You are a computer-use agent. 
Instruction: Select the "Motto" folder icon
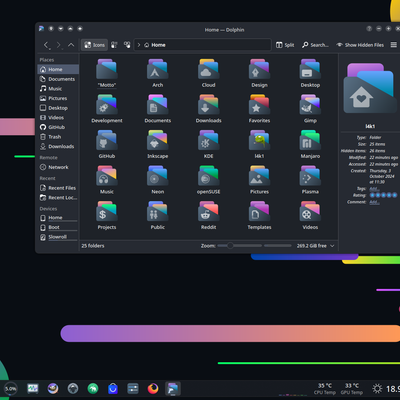[x=107, y=69]
